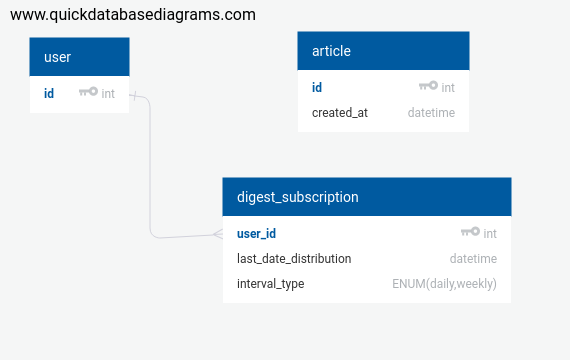Select the created_at field
The image size is (570, 360).
[383, 113]
